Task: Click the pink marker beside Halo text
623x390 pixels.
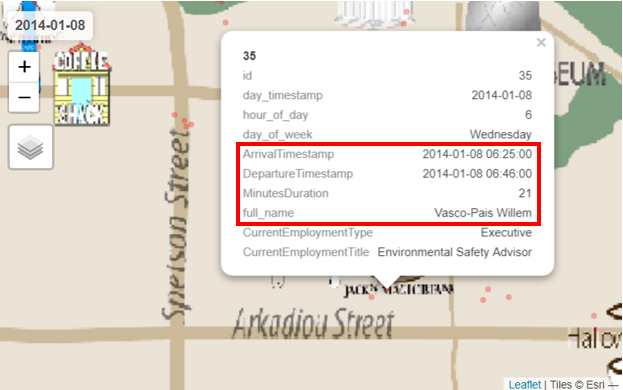Action: [594, 316]
